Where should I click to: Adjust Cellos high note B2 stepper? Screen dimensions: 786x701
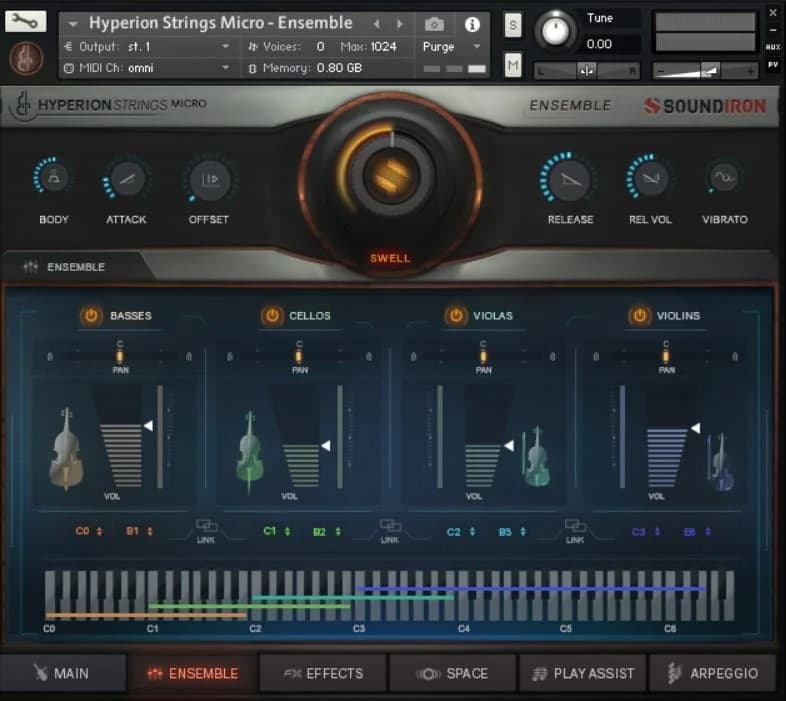click(338, 532)
